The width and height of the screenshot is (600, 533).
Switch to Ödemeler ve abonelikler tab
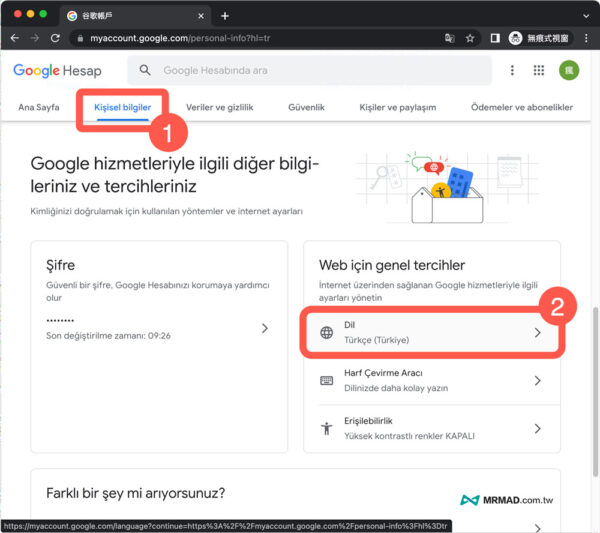[x=522, y=108]
